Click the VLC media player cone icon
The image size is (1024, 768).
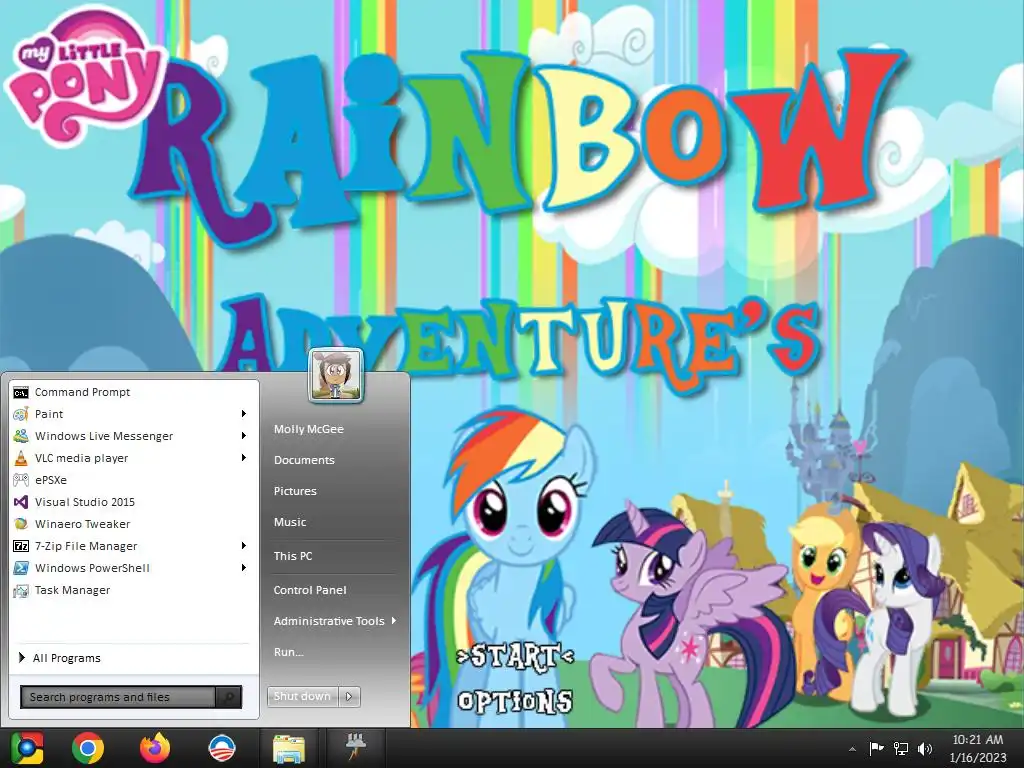point(21,458)
